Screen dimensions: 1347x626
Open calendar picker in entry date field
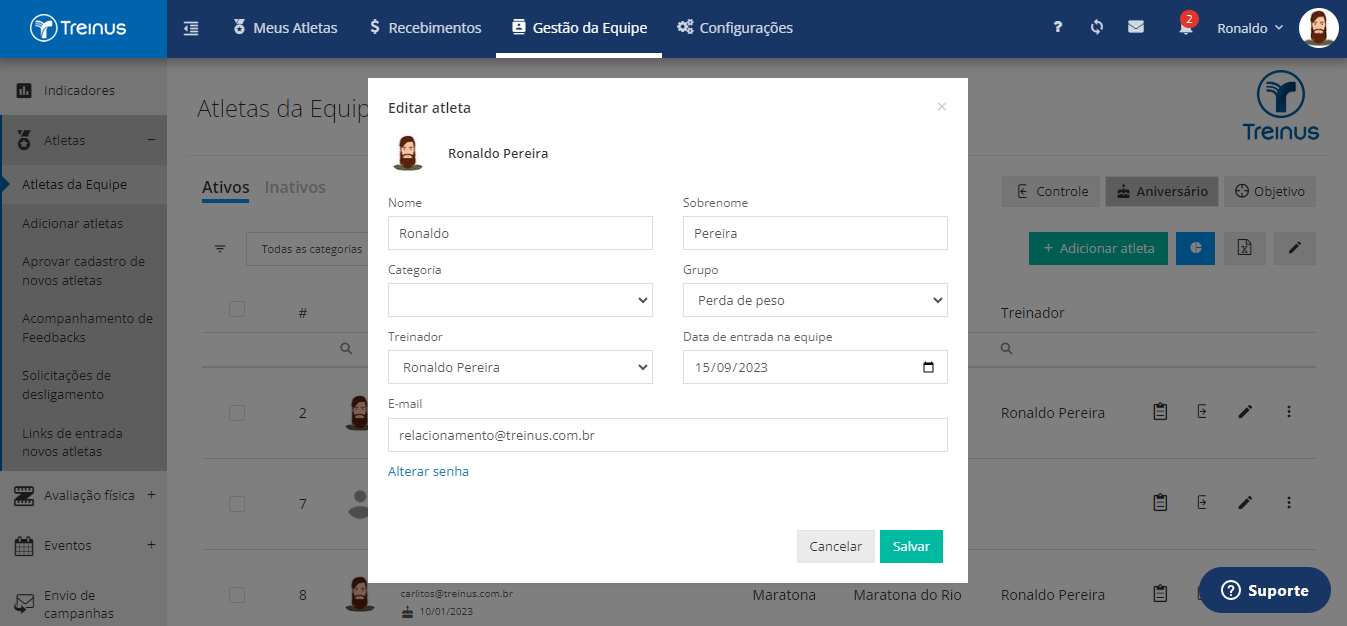tap(928, 367)
